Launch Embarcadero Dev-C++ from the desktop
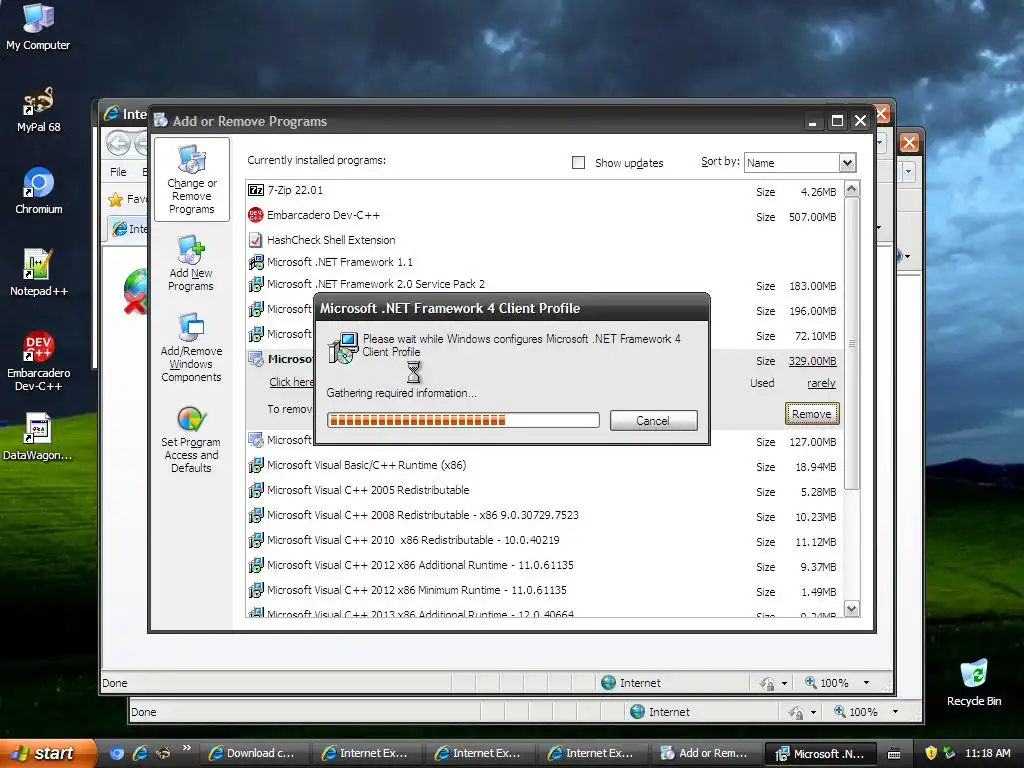Screen dimensions: 1024x768 click(39, 361)
